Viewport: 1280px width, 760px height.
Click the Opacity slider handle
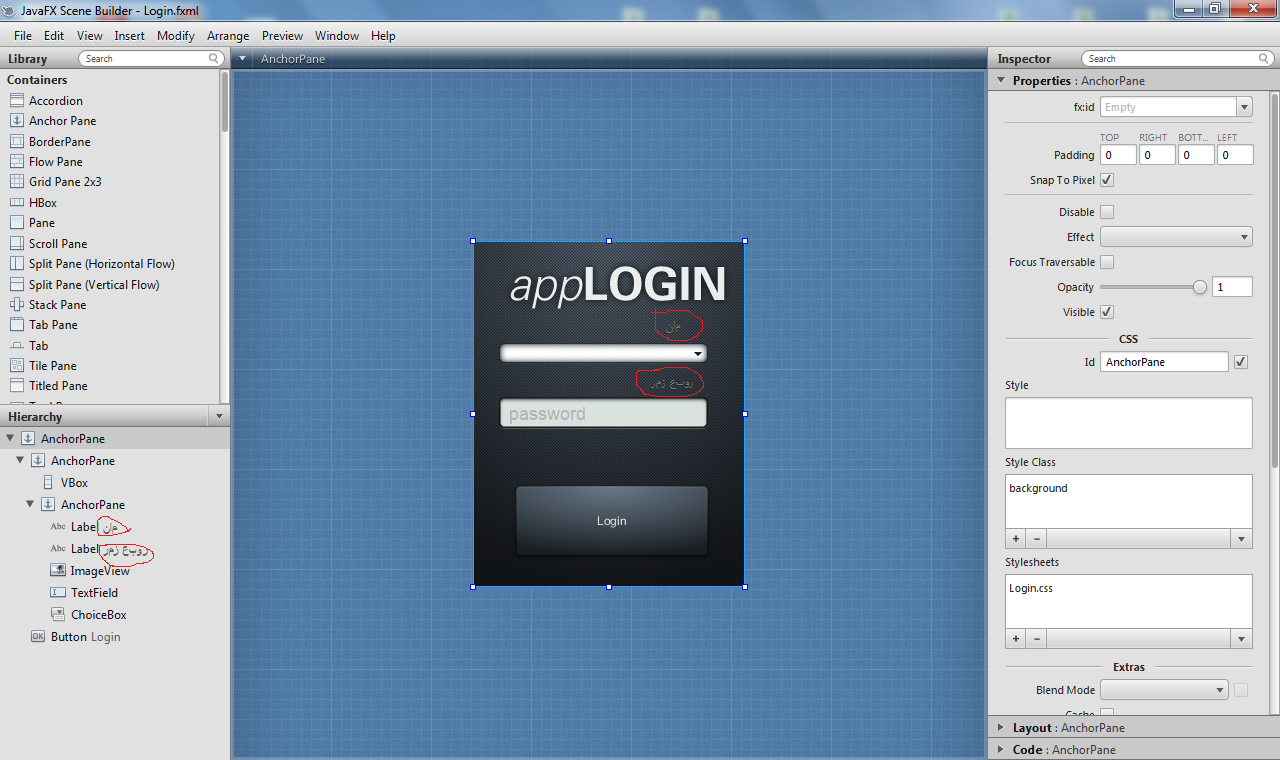[1199, 288]
